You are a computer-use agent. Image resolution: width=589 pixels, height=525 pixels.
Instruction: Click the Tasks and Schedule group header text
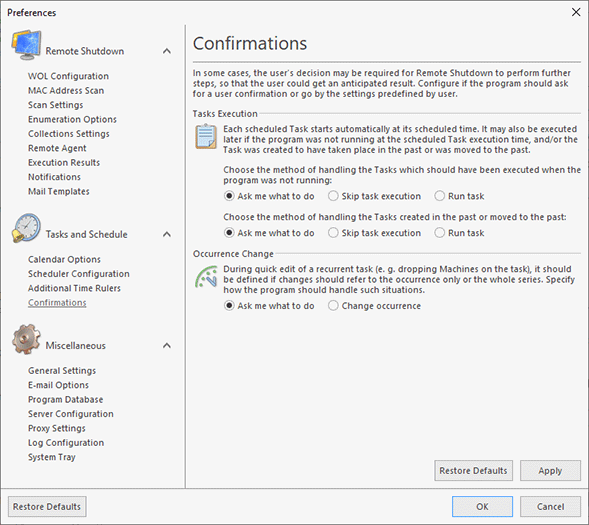[x=86, y=234]
